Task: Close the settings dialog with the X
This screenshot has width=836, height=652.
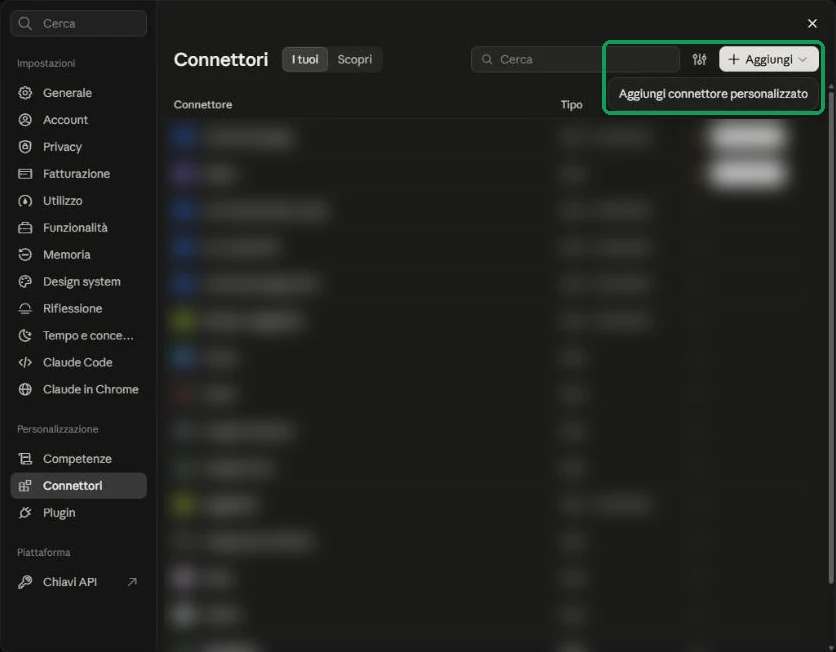Action: coord(812,23)
